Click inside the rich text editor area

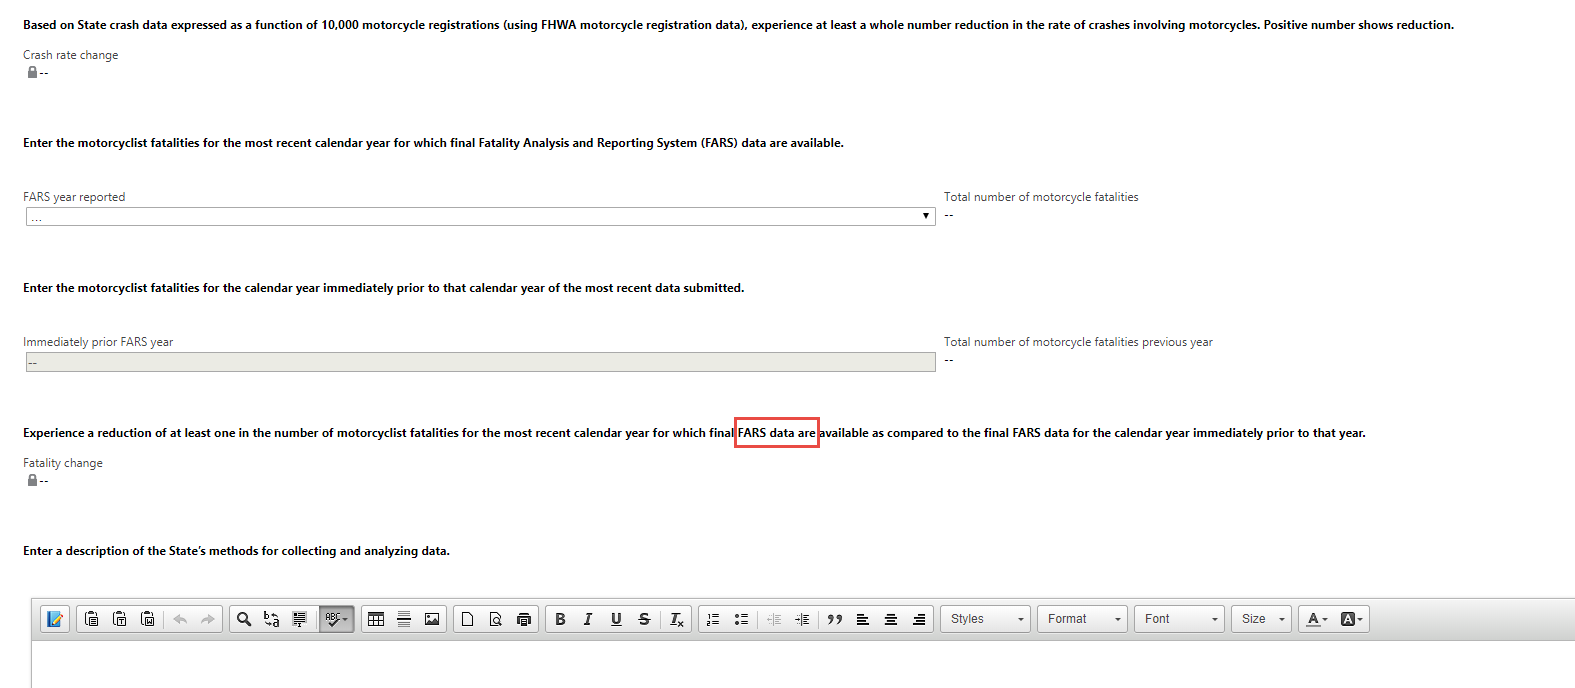pyautogui.click(x=803, y=664)
